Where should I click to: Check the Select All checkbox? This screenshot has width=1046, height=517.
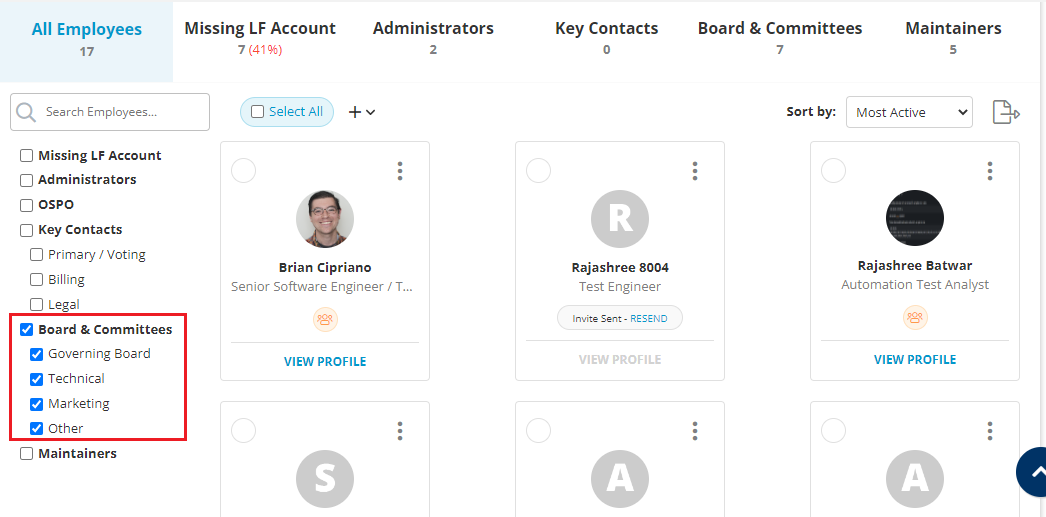[258, 112]
